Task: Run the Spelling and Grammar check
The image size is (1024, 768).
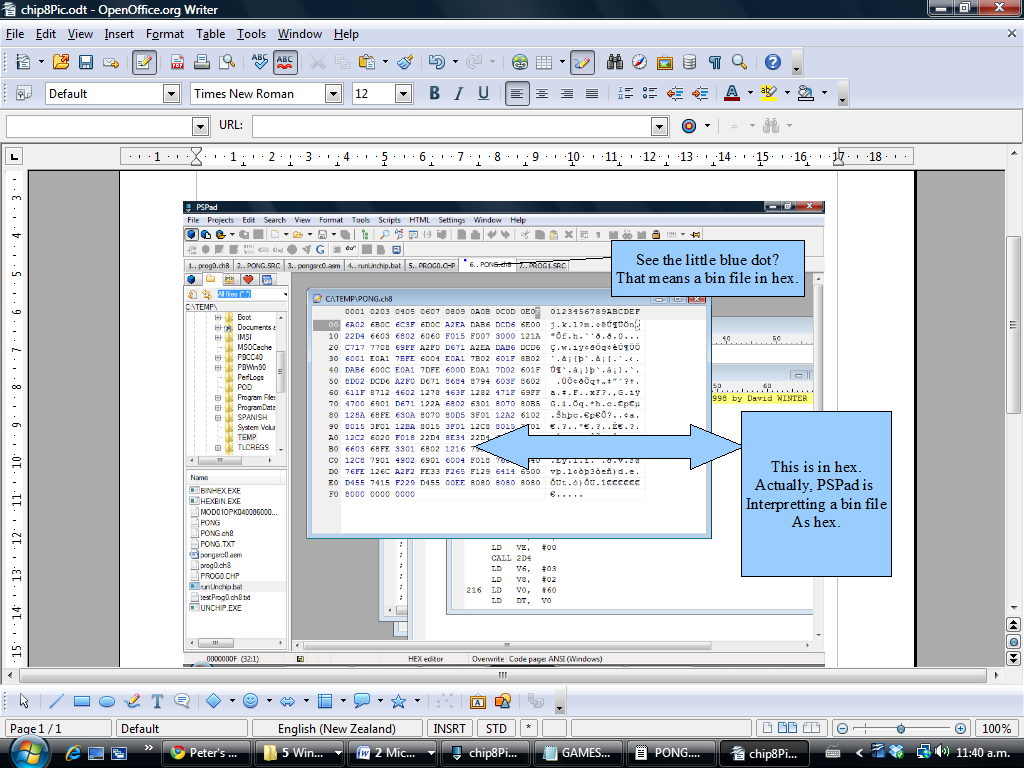Action: coord(259,62)
